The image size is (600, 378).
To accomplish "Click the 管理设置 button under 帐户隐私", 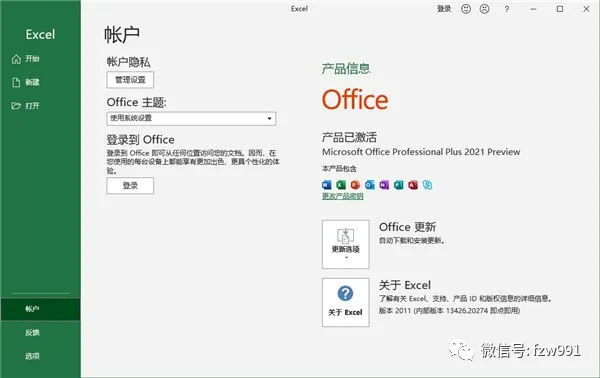I will click(130, 80).
